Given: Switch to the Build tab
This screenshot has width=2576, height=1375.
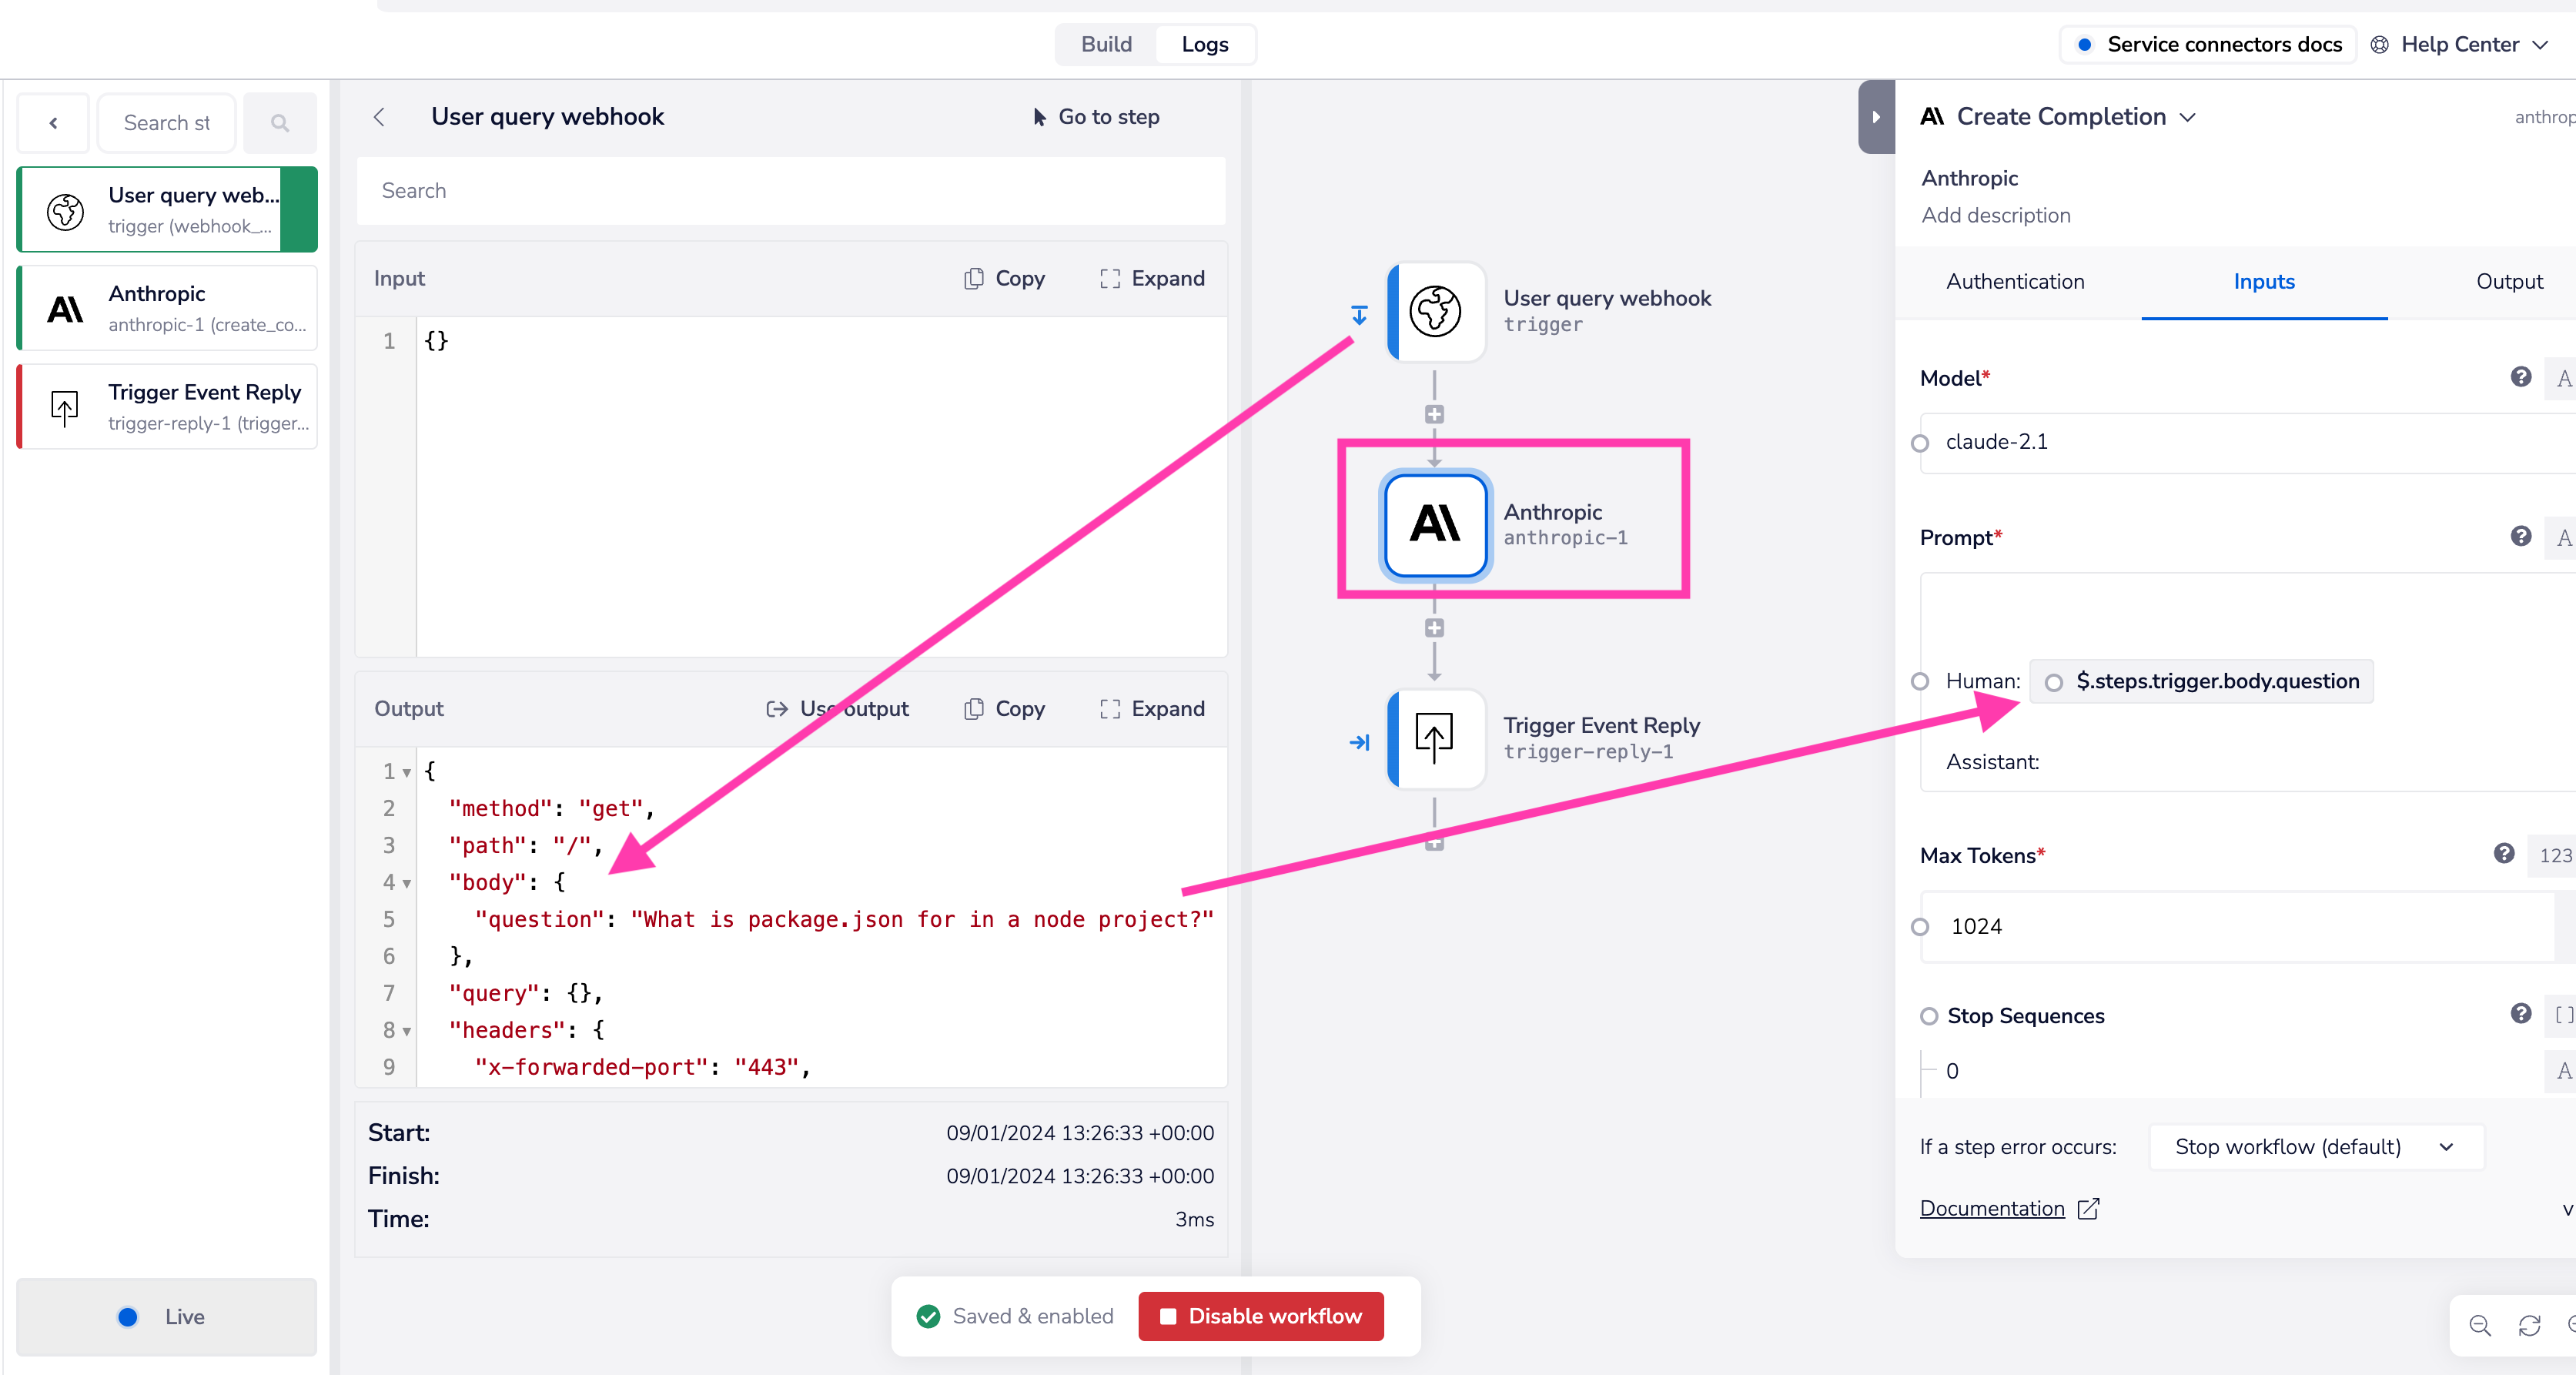Looking at the screenshot, I should click(x=1106, y=44).
